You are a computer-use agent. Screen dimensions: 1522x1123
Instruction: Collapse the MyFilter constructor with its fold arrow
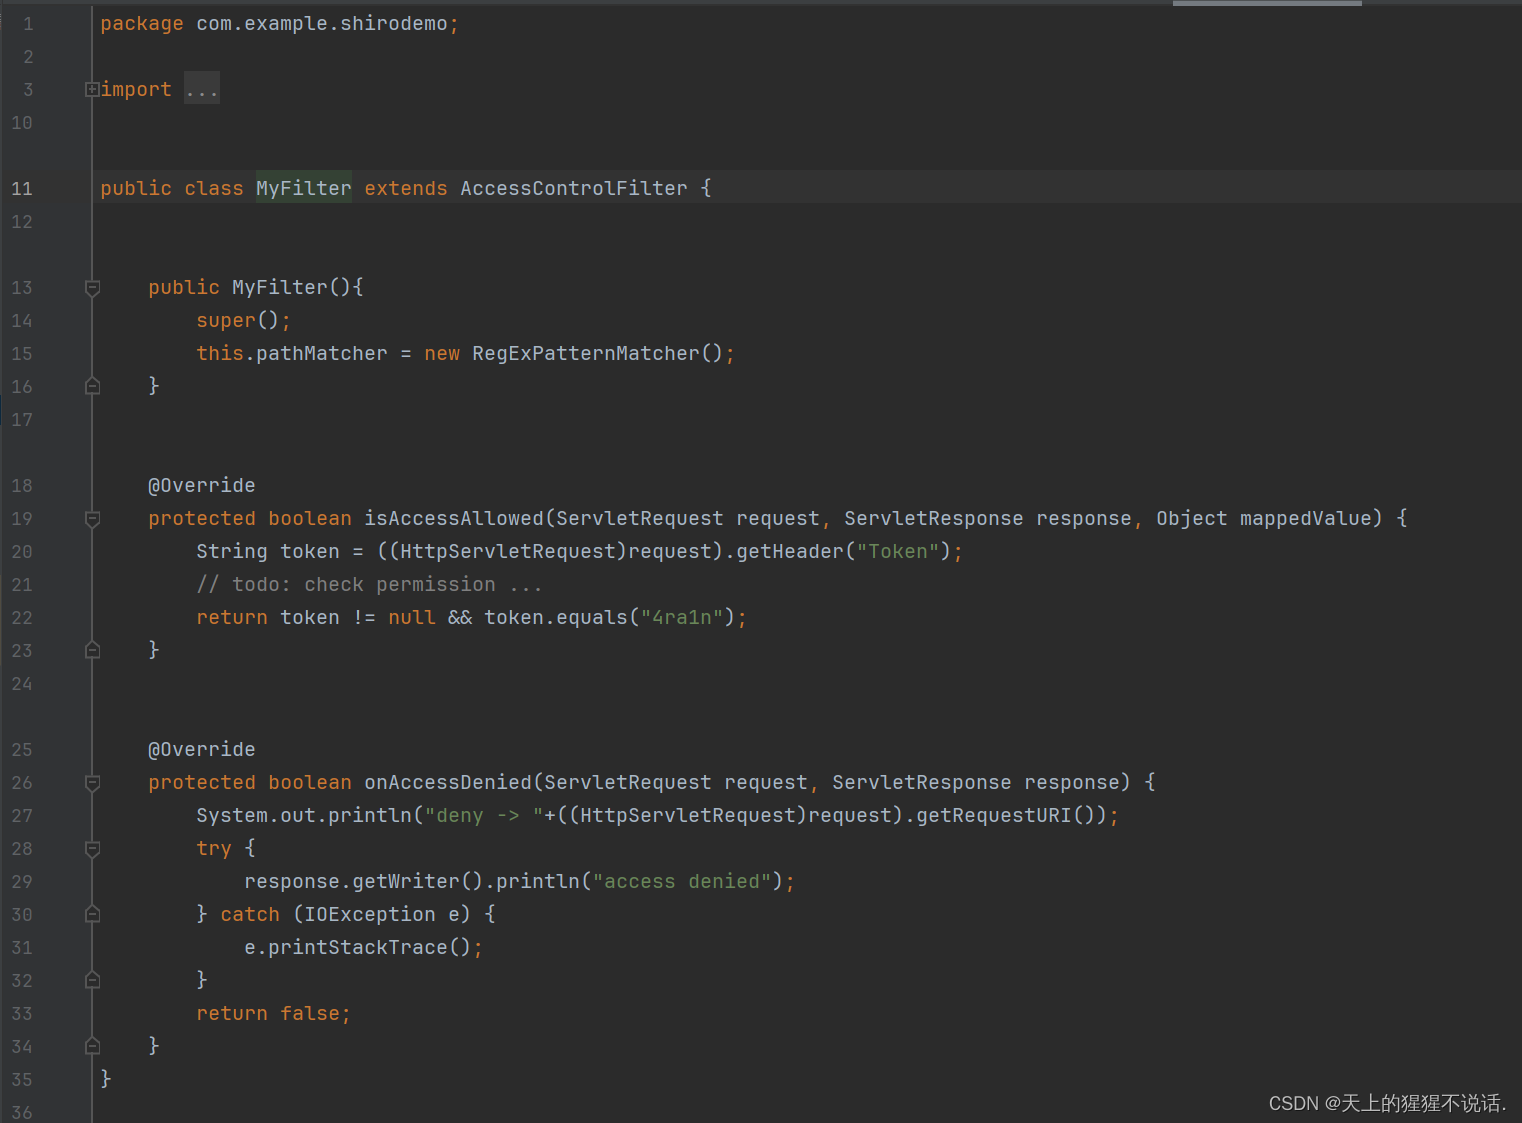[91, 288]
